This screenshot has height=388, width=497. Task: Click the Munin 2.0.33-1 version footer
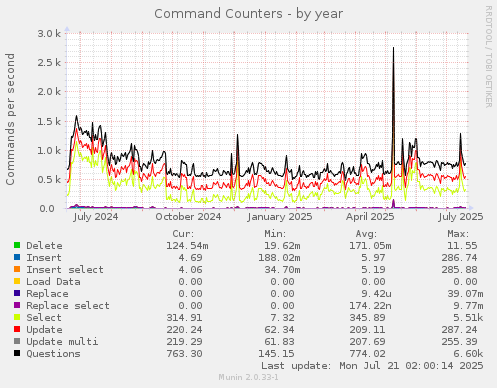click(x=248, y=377)
